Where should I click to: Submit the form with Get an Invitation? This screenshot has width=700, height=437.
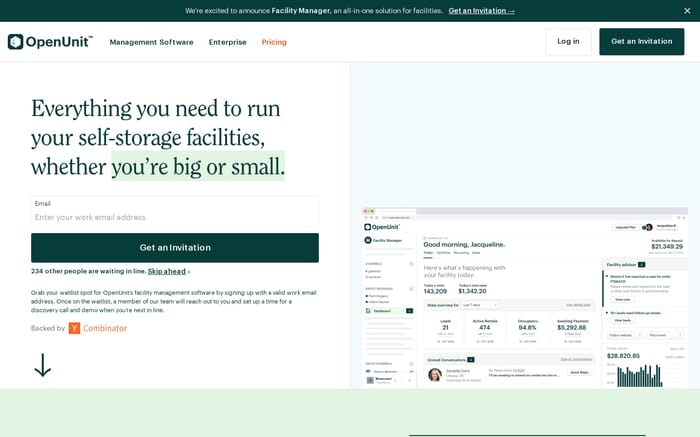click(175, 248)
